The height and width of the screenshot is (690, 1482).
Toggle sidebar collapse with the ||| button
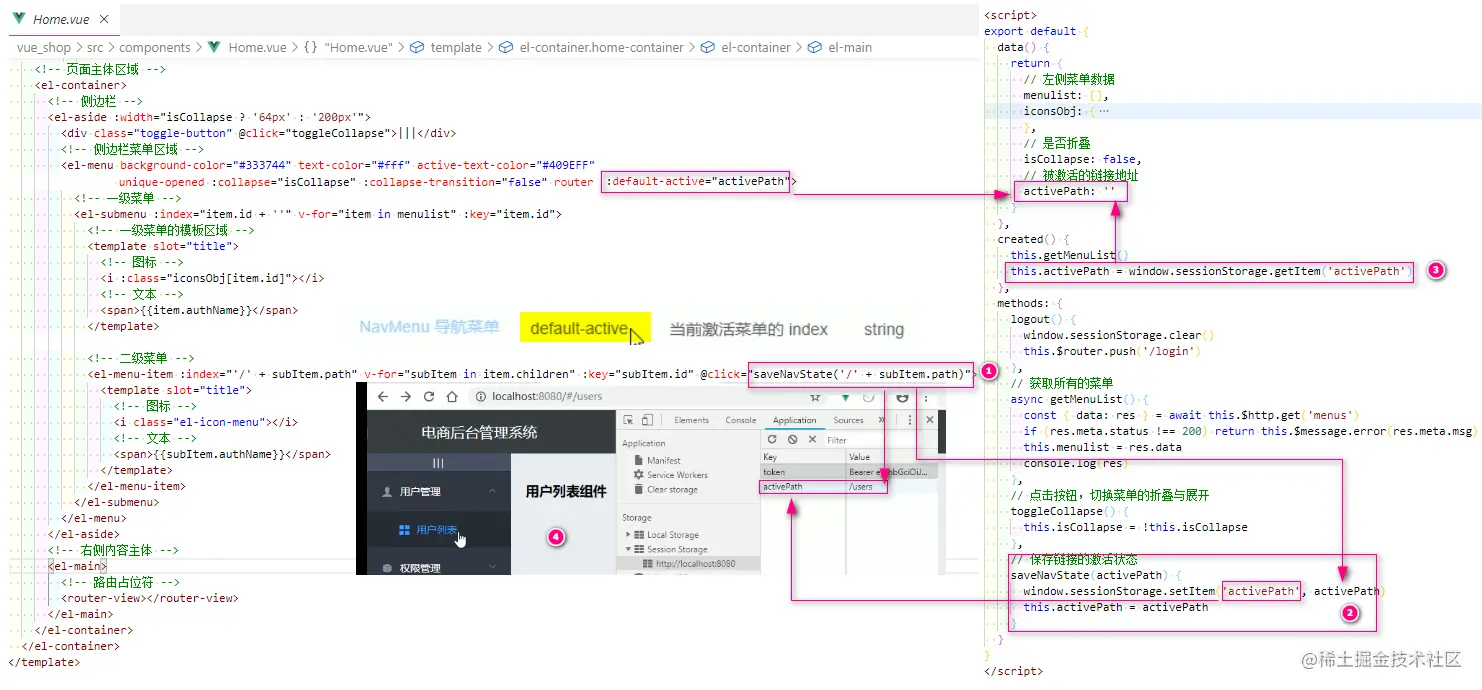[x=438, y=463]
